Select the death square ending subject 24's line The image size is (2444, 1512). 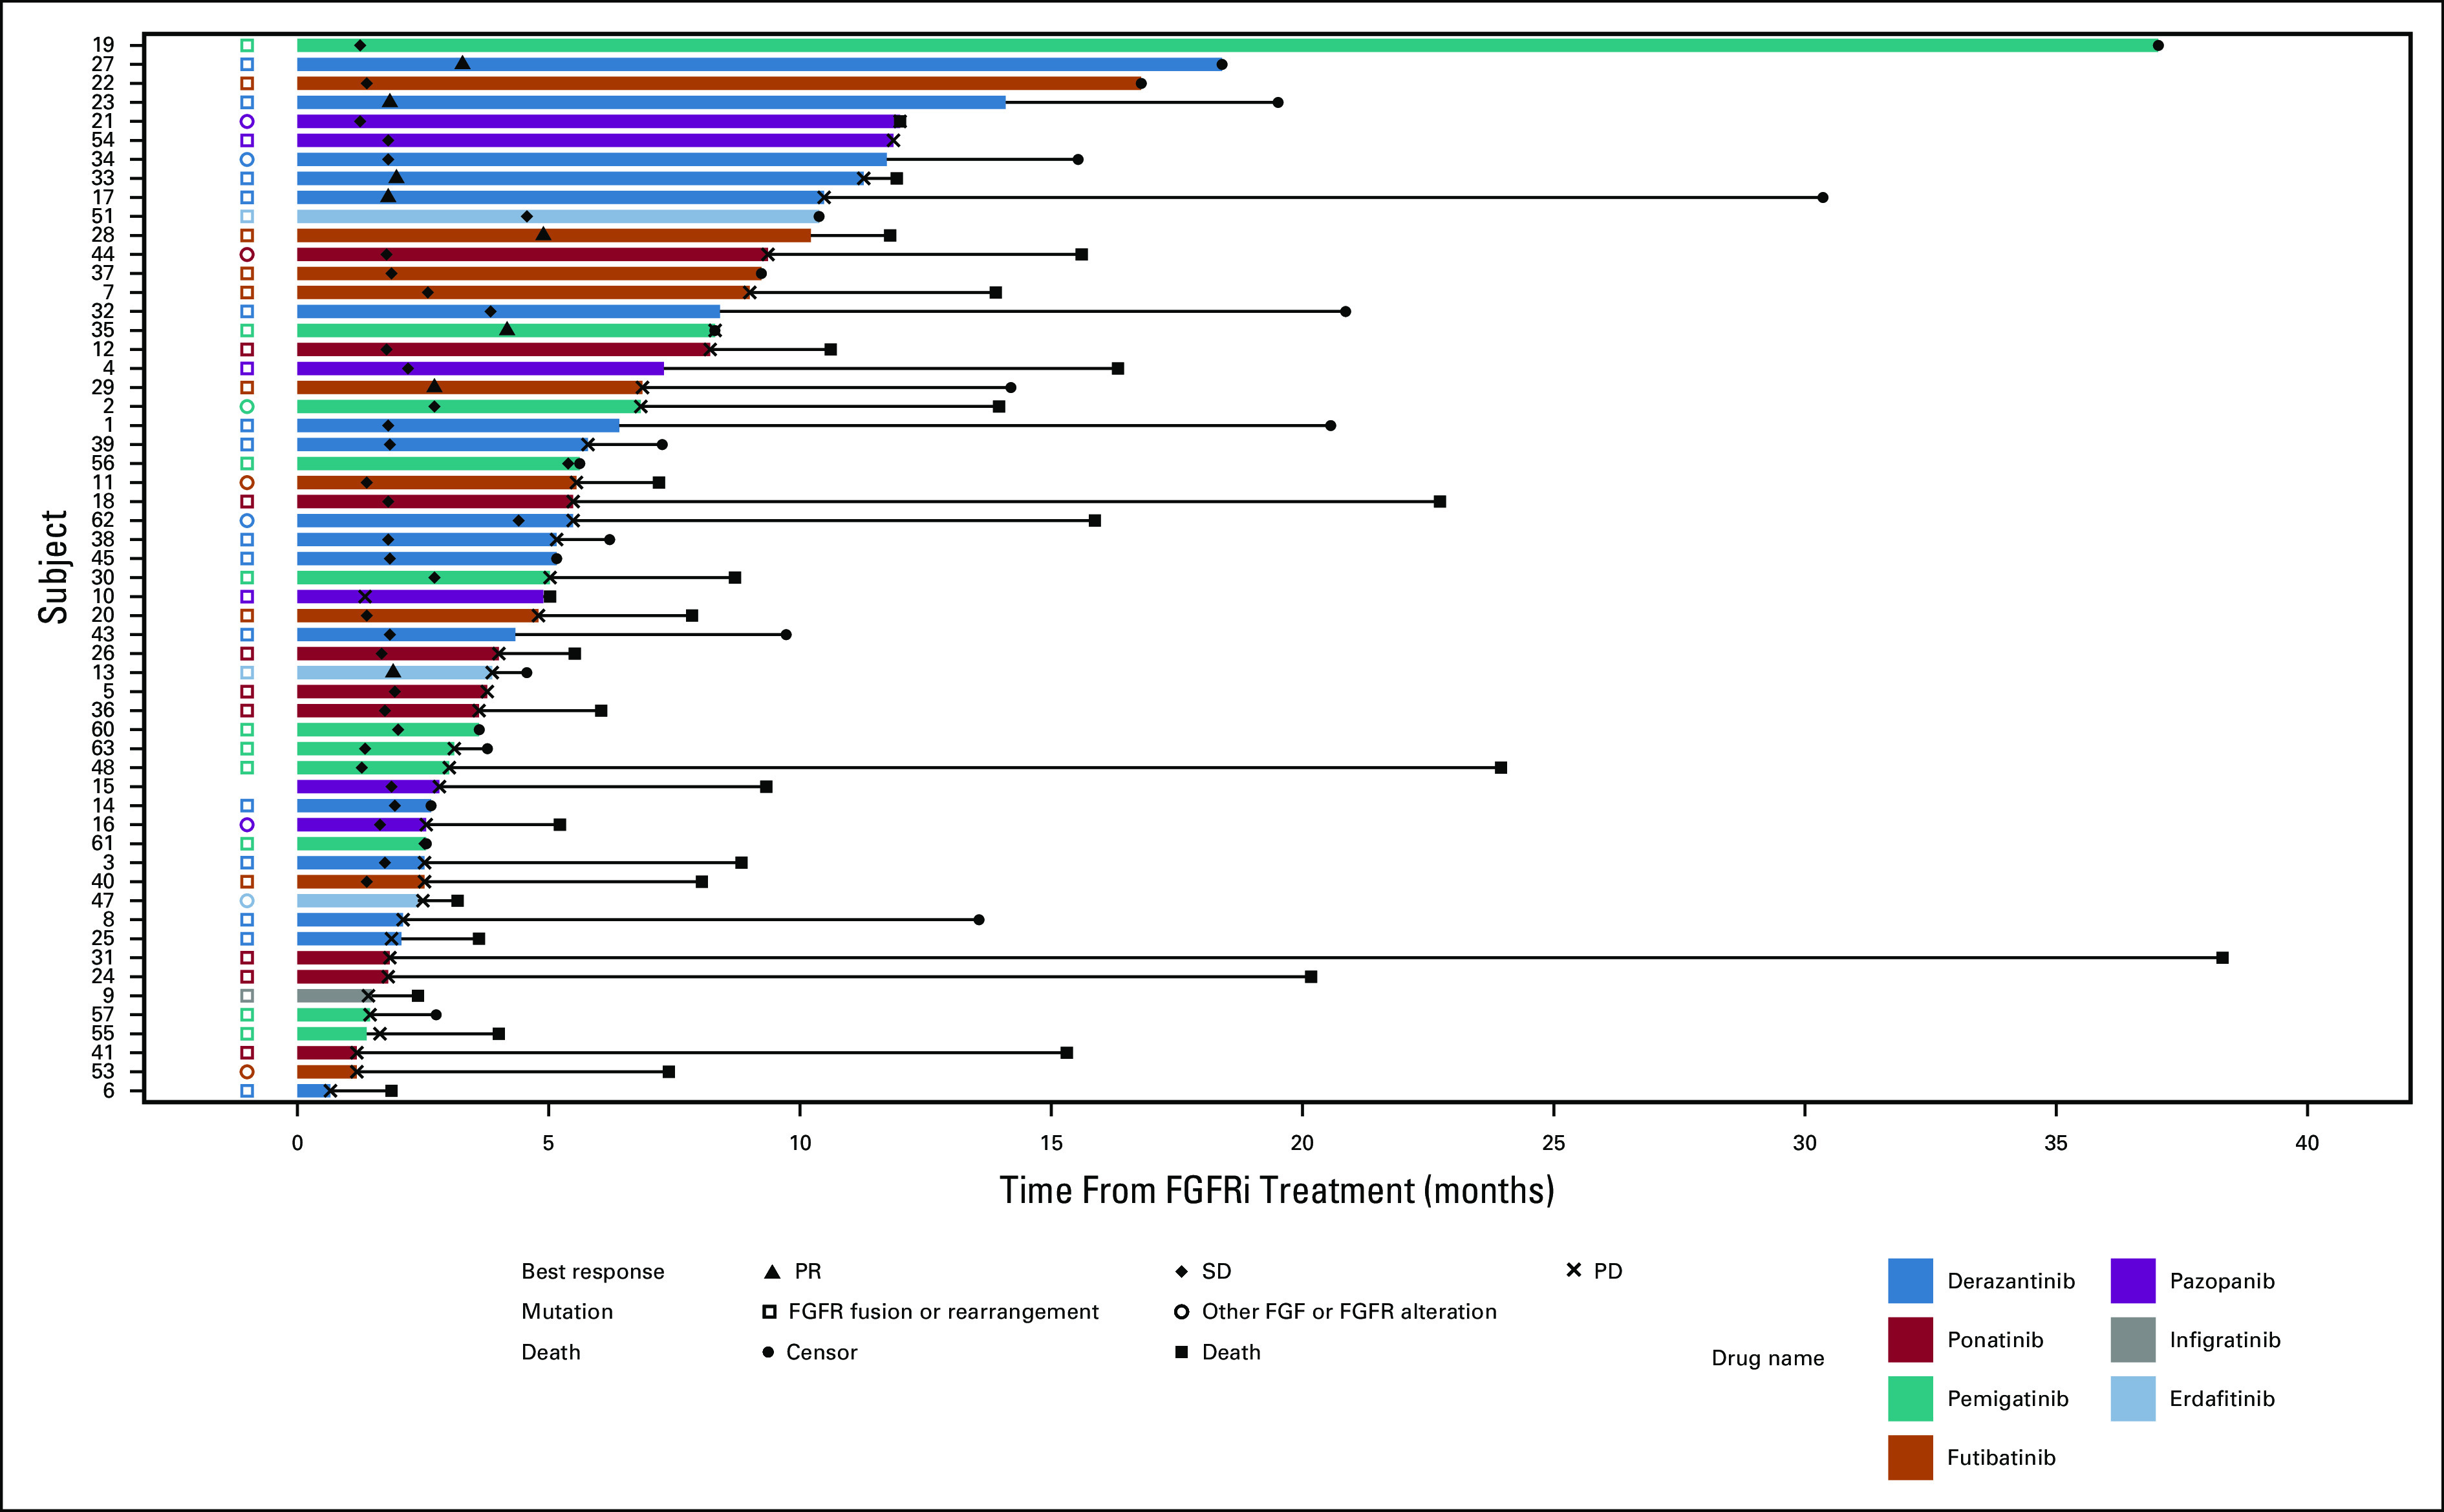tap(1311, 977)
